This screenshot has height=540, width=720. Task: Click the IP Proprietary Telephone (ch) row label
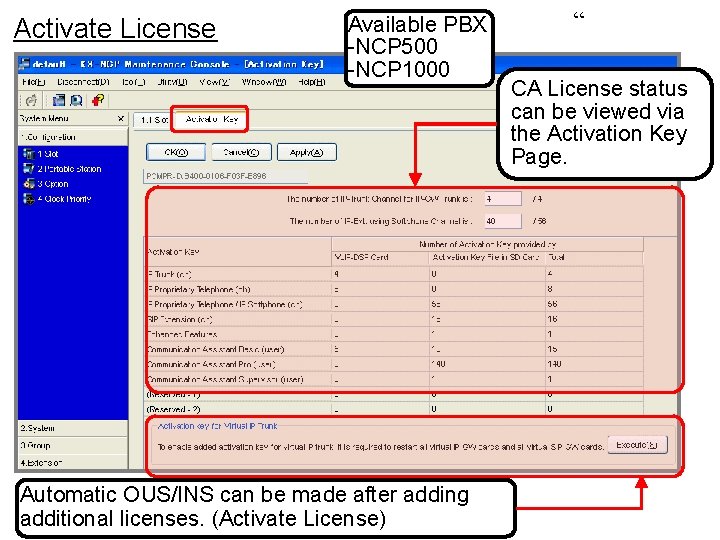tap(198, 289)
